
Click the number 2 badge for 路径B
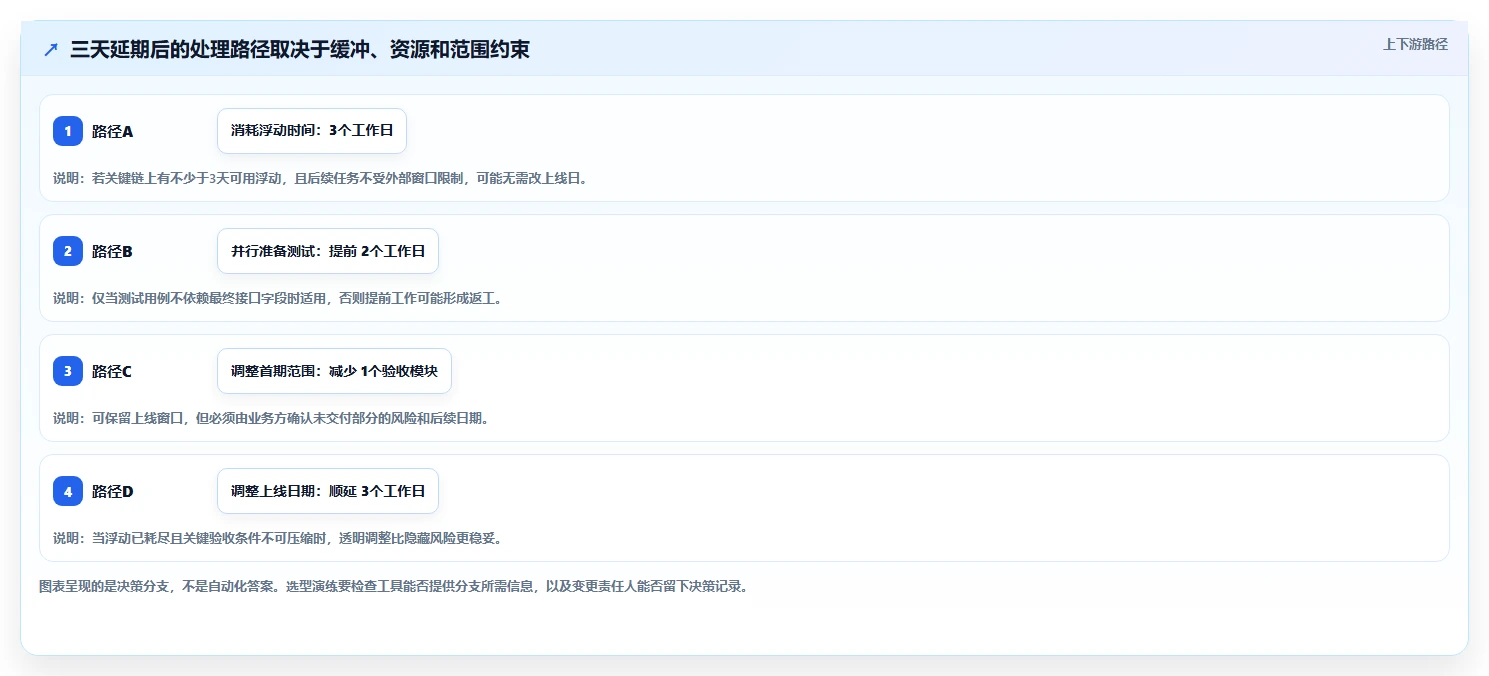pyautogui.click(x=68, y=251)
